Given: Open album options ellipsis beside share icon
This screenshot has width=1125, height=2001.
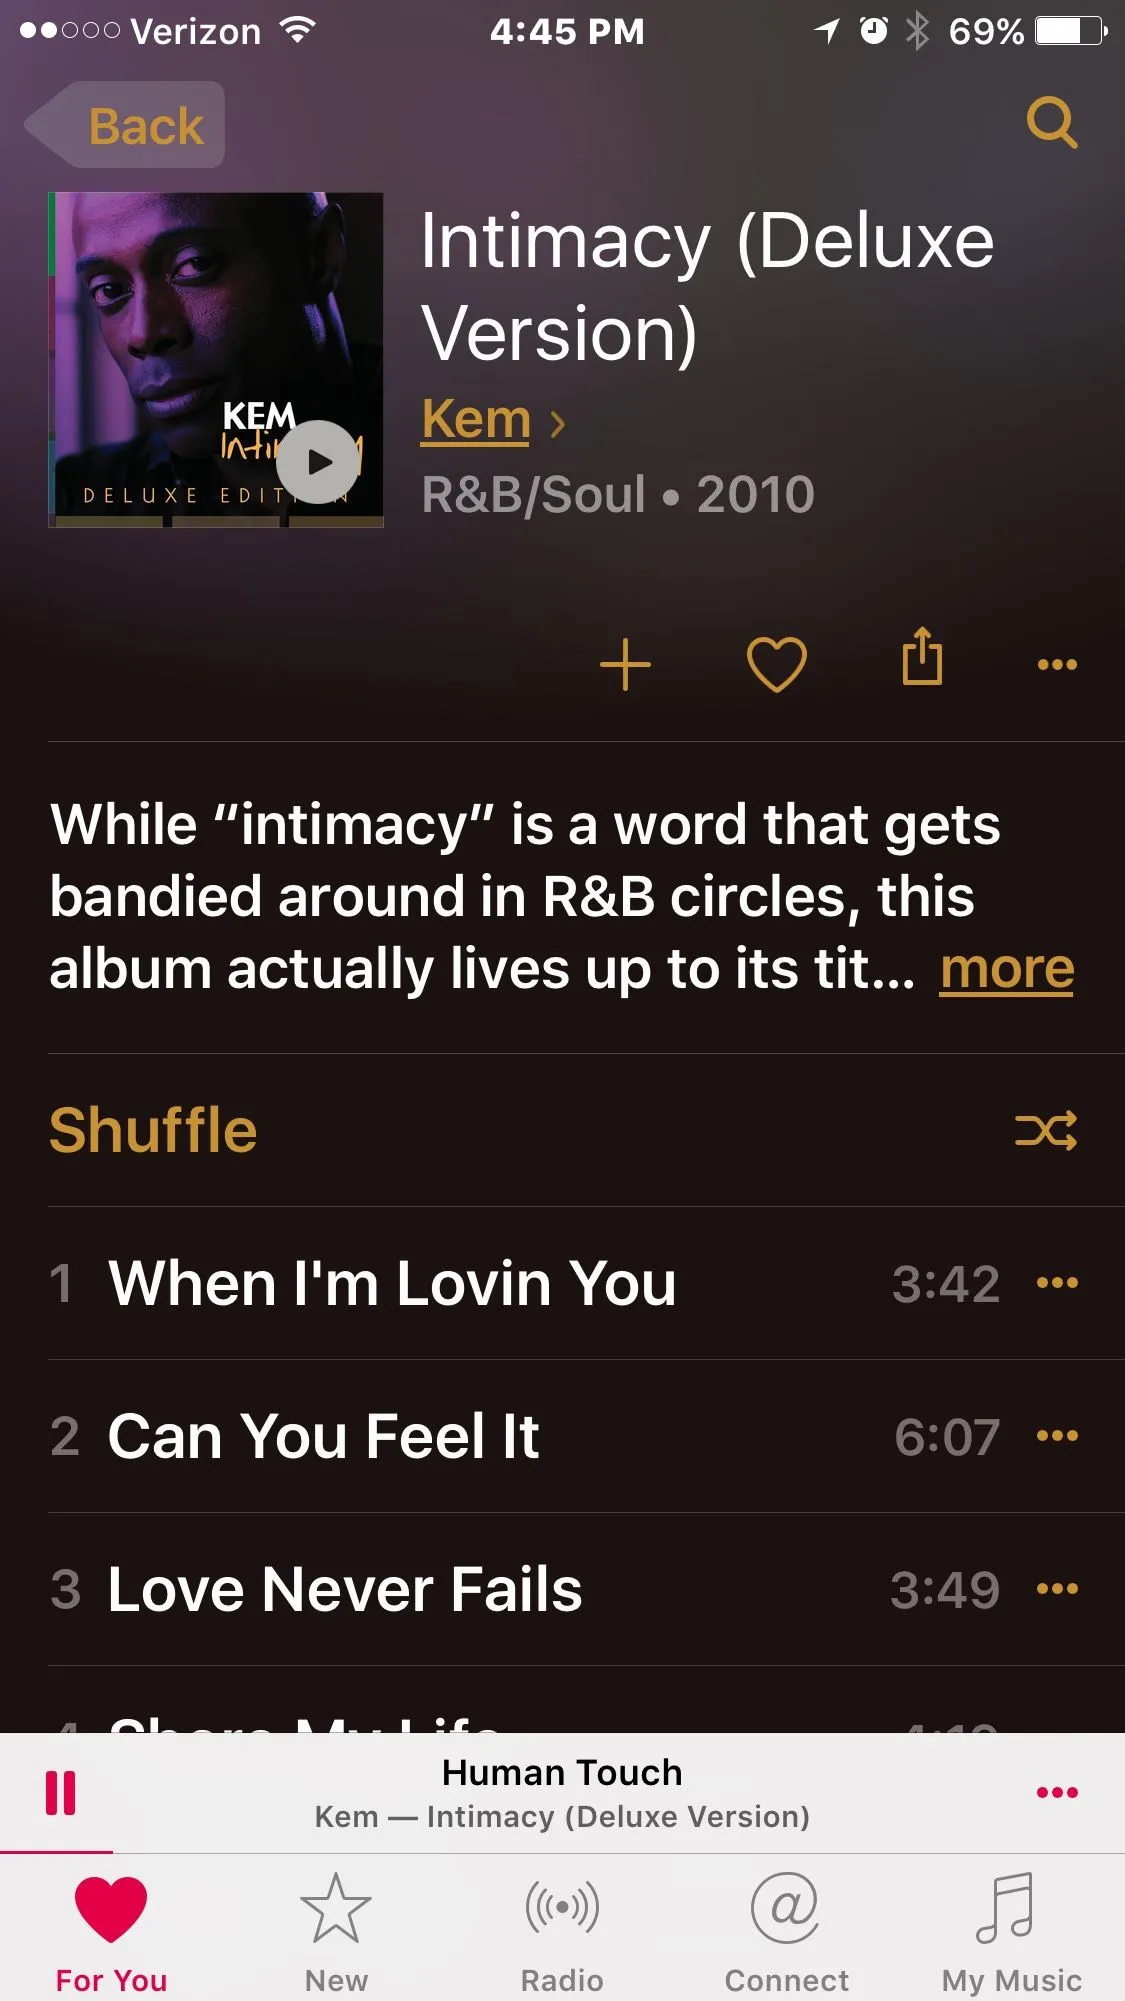Looking at the screenshot, I should coord(1057,665).
